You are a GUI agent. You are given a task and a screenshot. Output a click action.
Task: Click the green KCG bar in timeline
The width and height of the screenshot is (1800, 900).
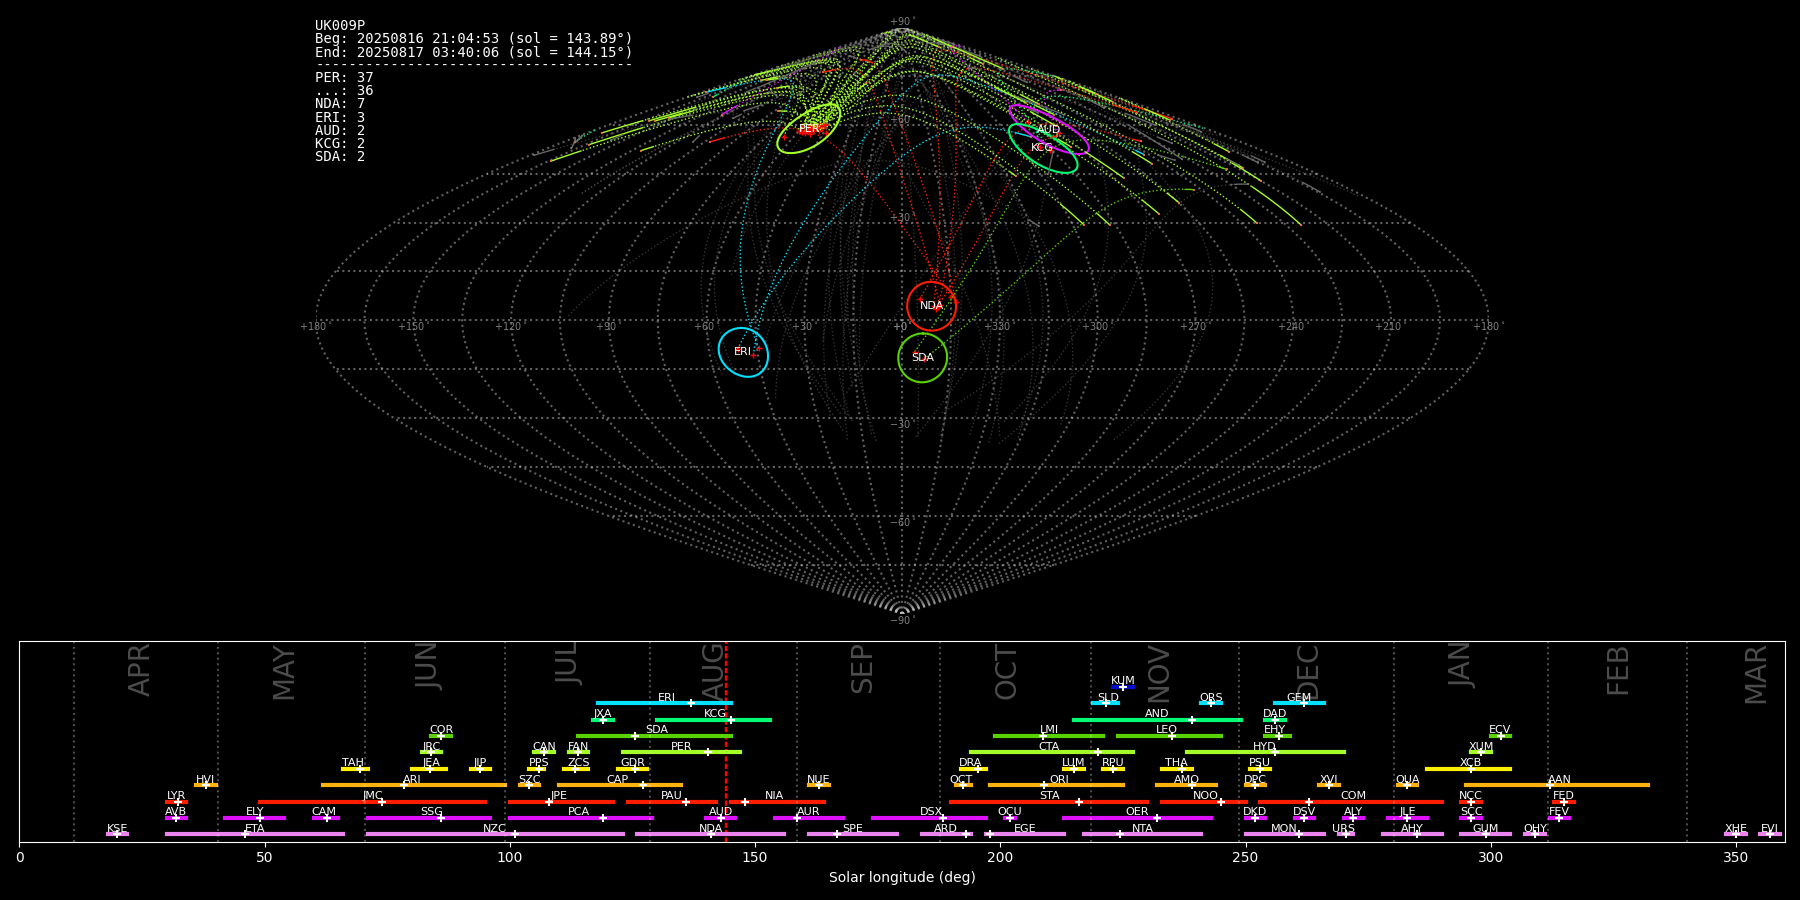click(x=713, y=720)
